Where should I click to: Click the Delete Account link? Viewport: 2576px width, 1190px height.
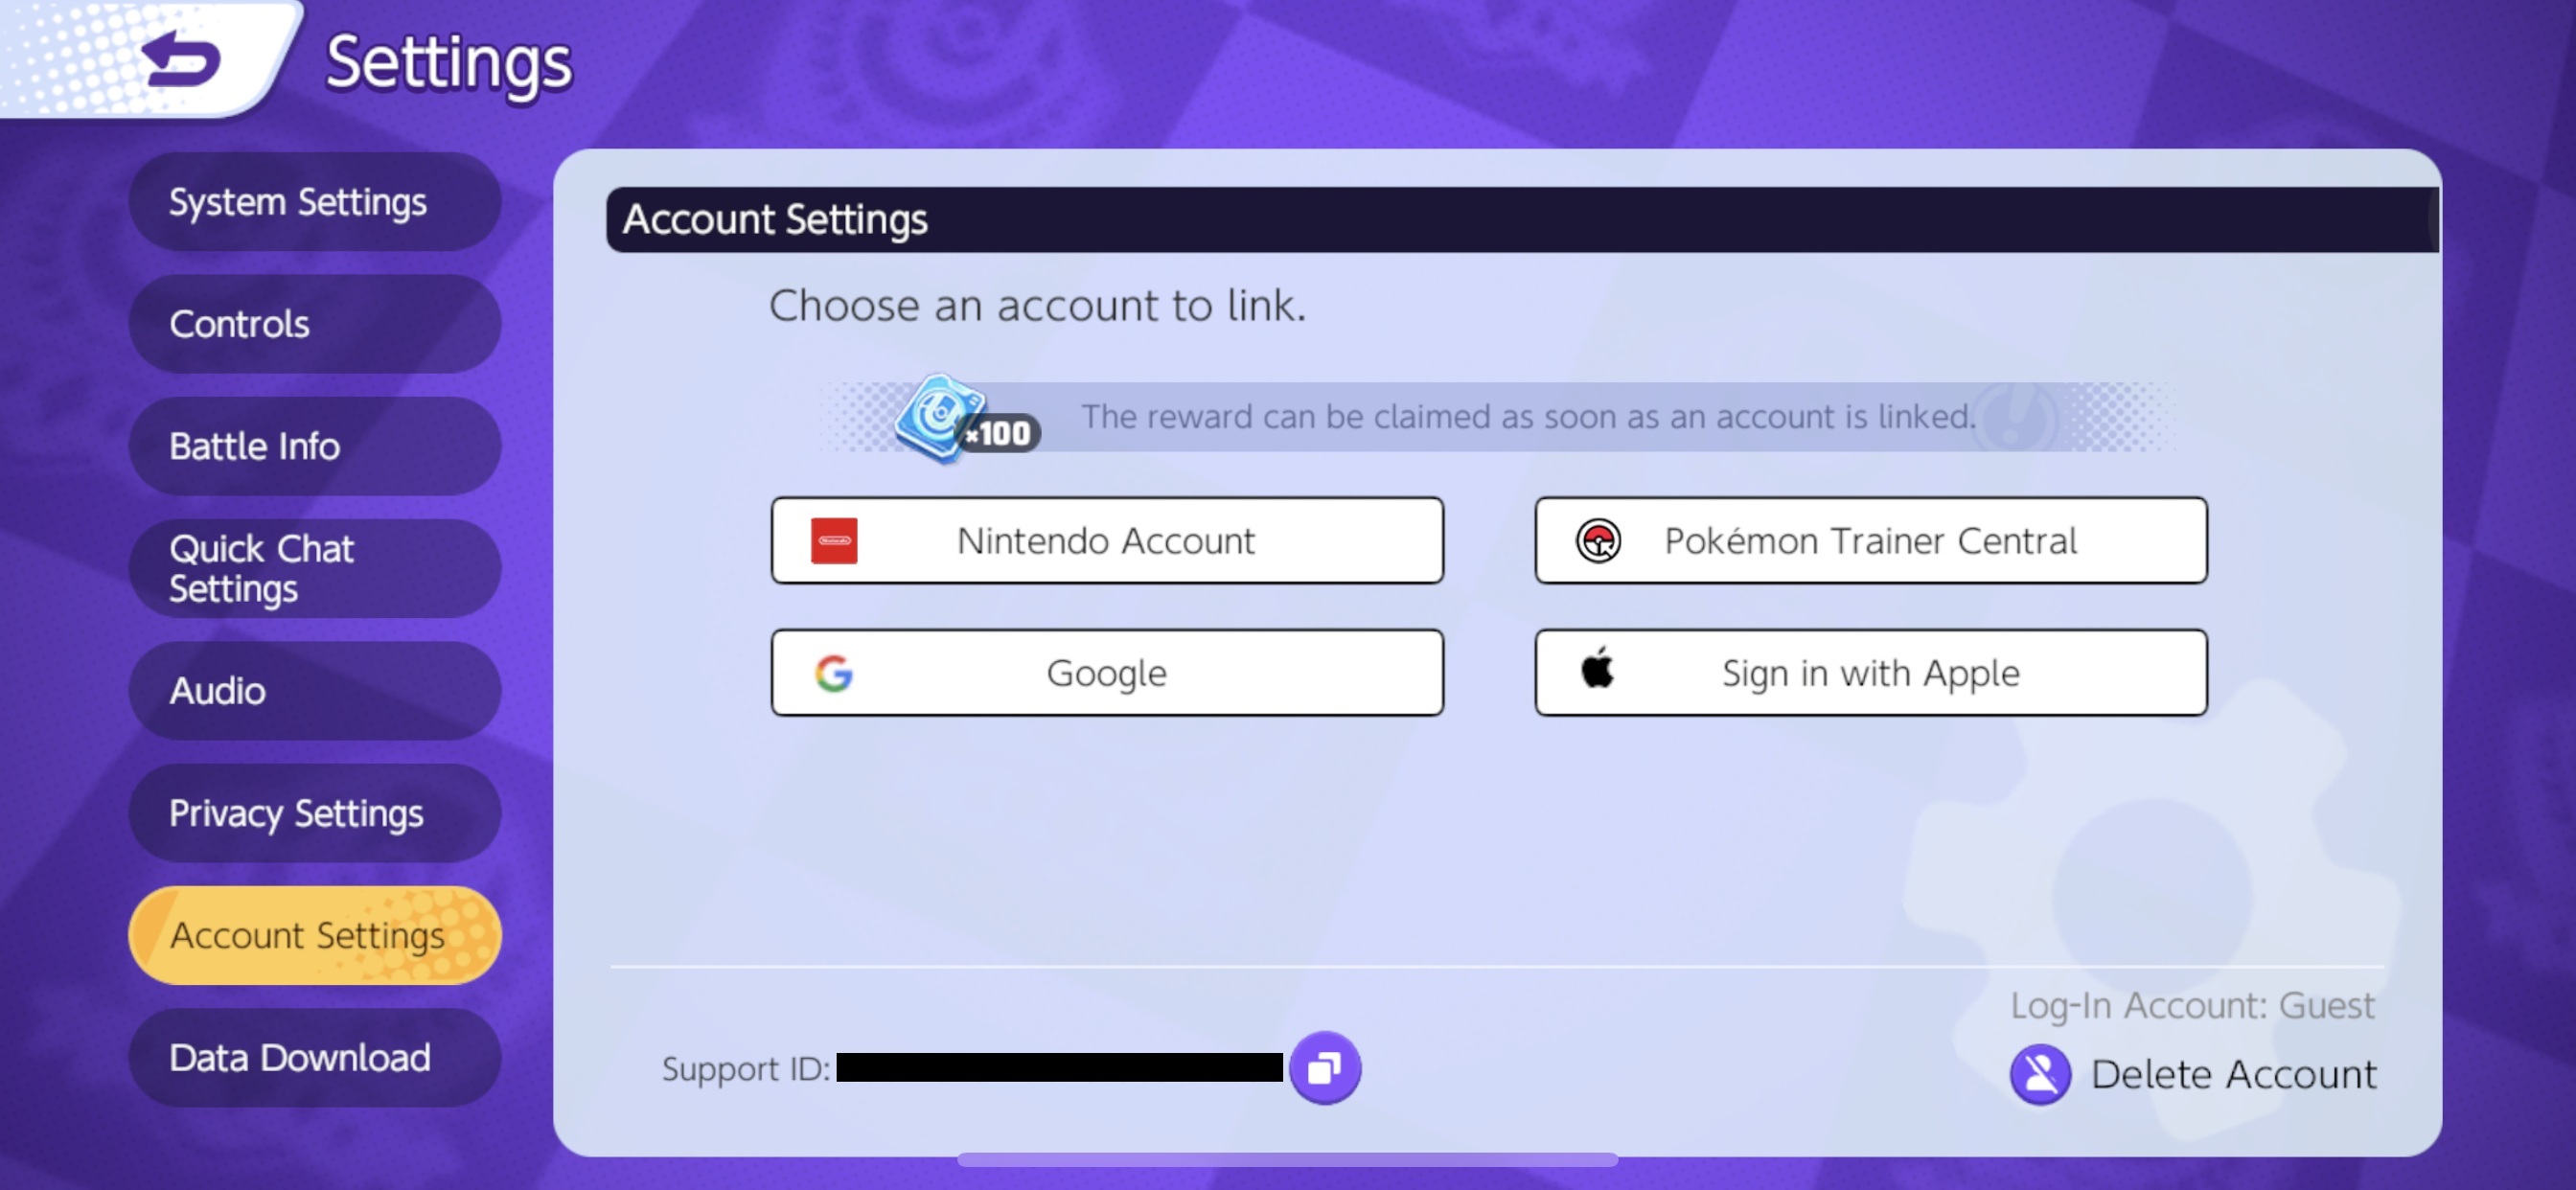click(2233, 1075)
